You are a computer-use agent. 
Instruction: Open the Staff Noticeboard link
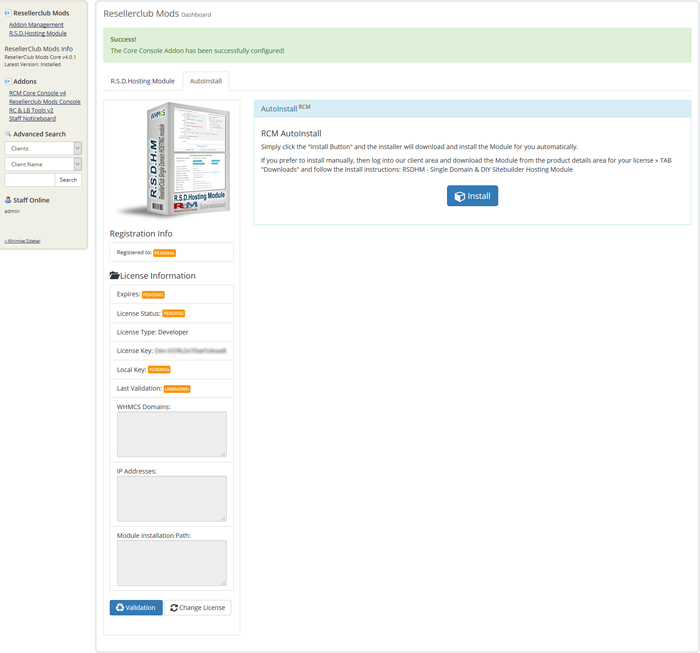(x=33, y=118)
